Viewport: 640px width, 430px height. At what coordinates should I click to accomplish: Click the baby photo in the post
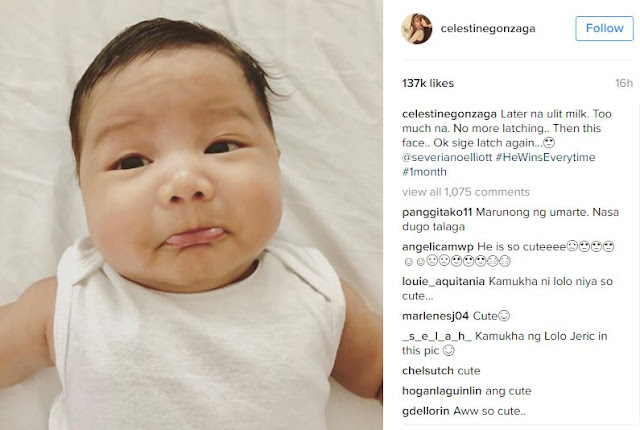[x=191, y=215]
